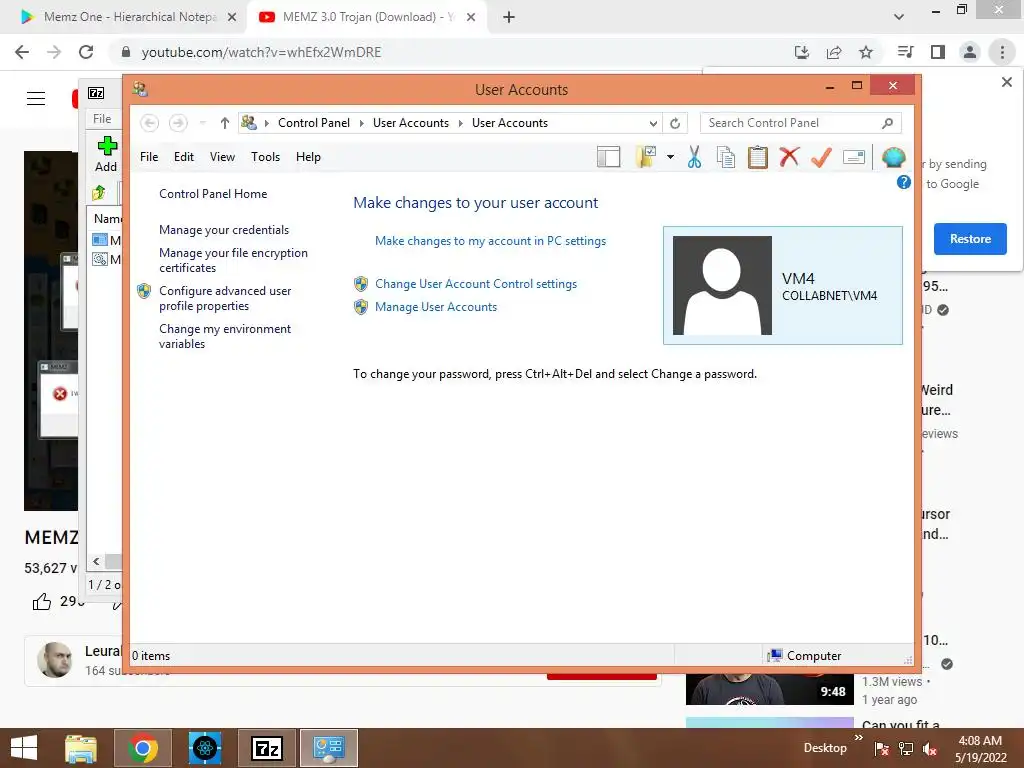Viewport: 1024px width, 768px height.
Task: Click Manage your file encryption certificates
Action: (x=233, y=260)
